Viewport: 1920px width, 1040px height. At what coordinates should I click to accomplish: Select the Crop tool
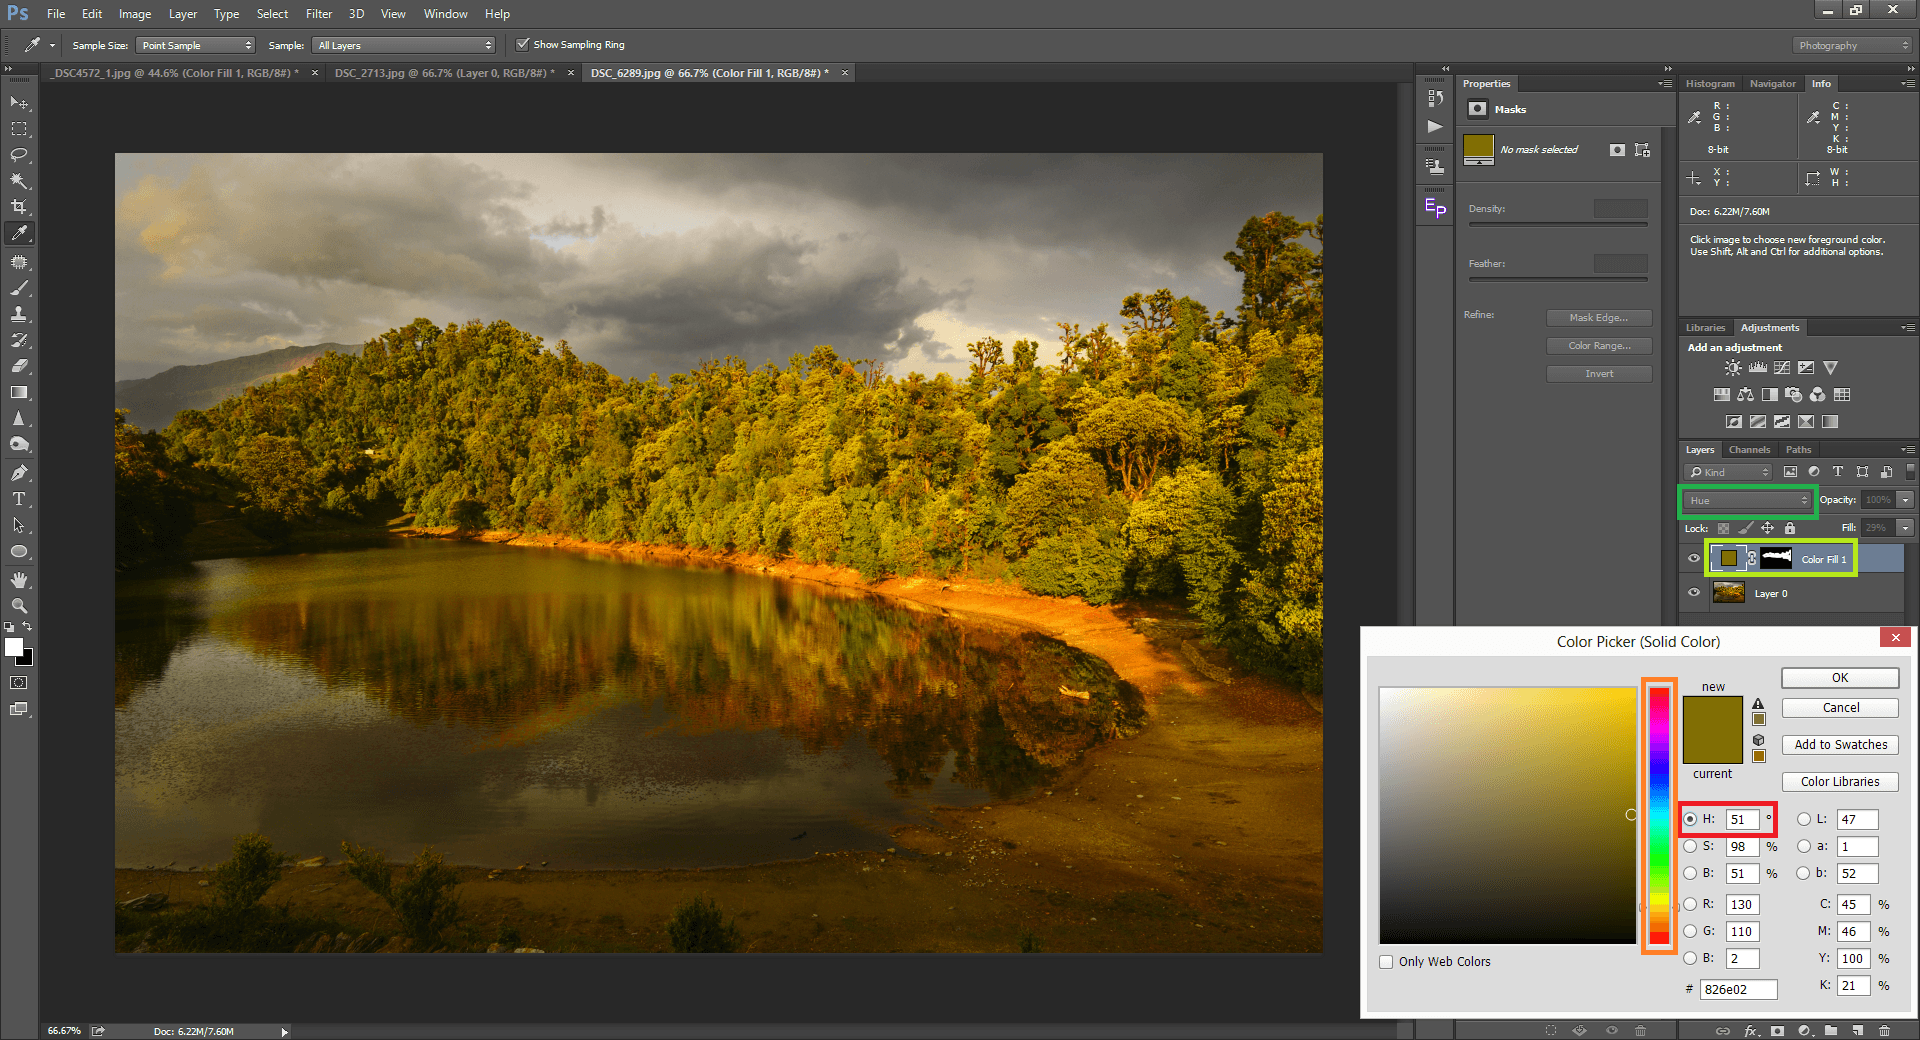click(x=19, y=207)
